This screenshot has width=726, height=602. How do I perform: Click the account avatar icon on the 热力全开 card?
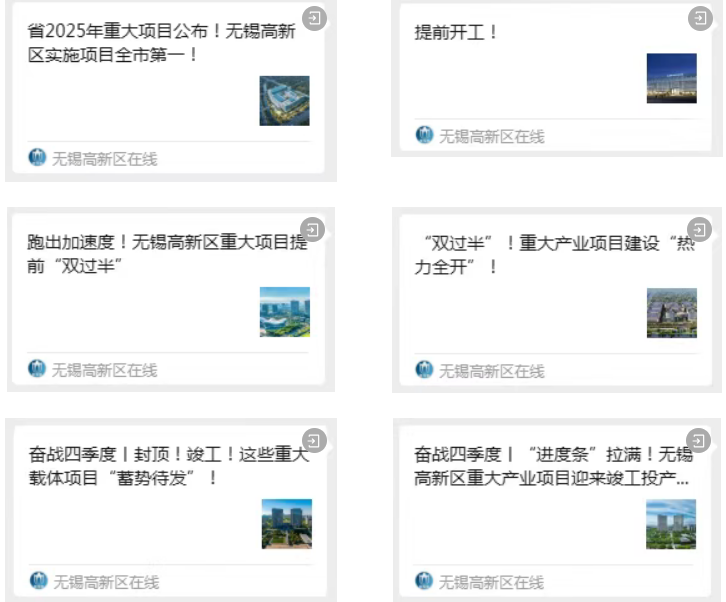pyautogui.click(x=425, y=370)
